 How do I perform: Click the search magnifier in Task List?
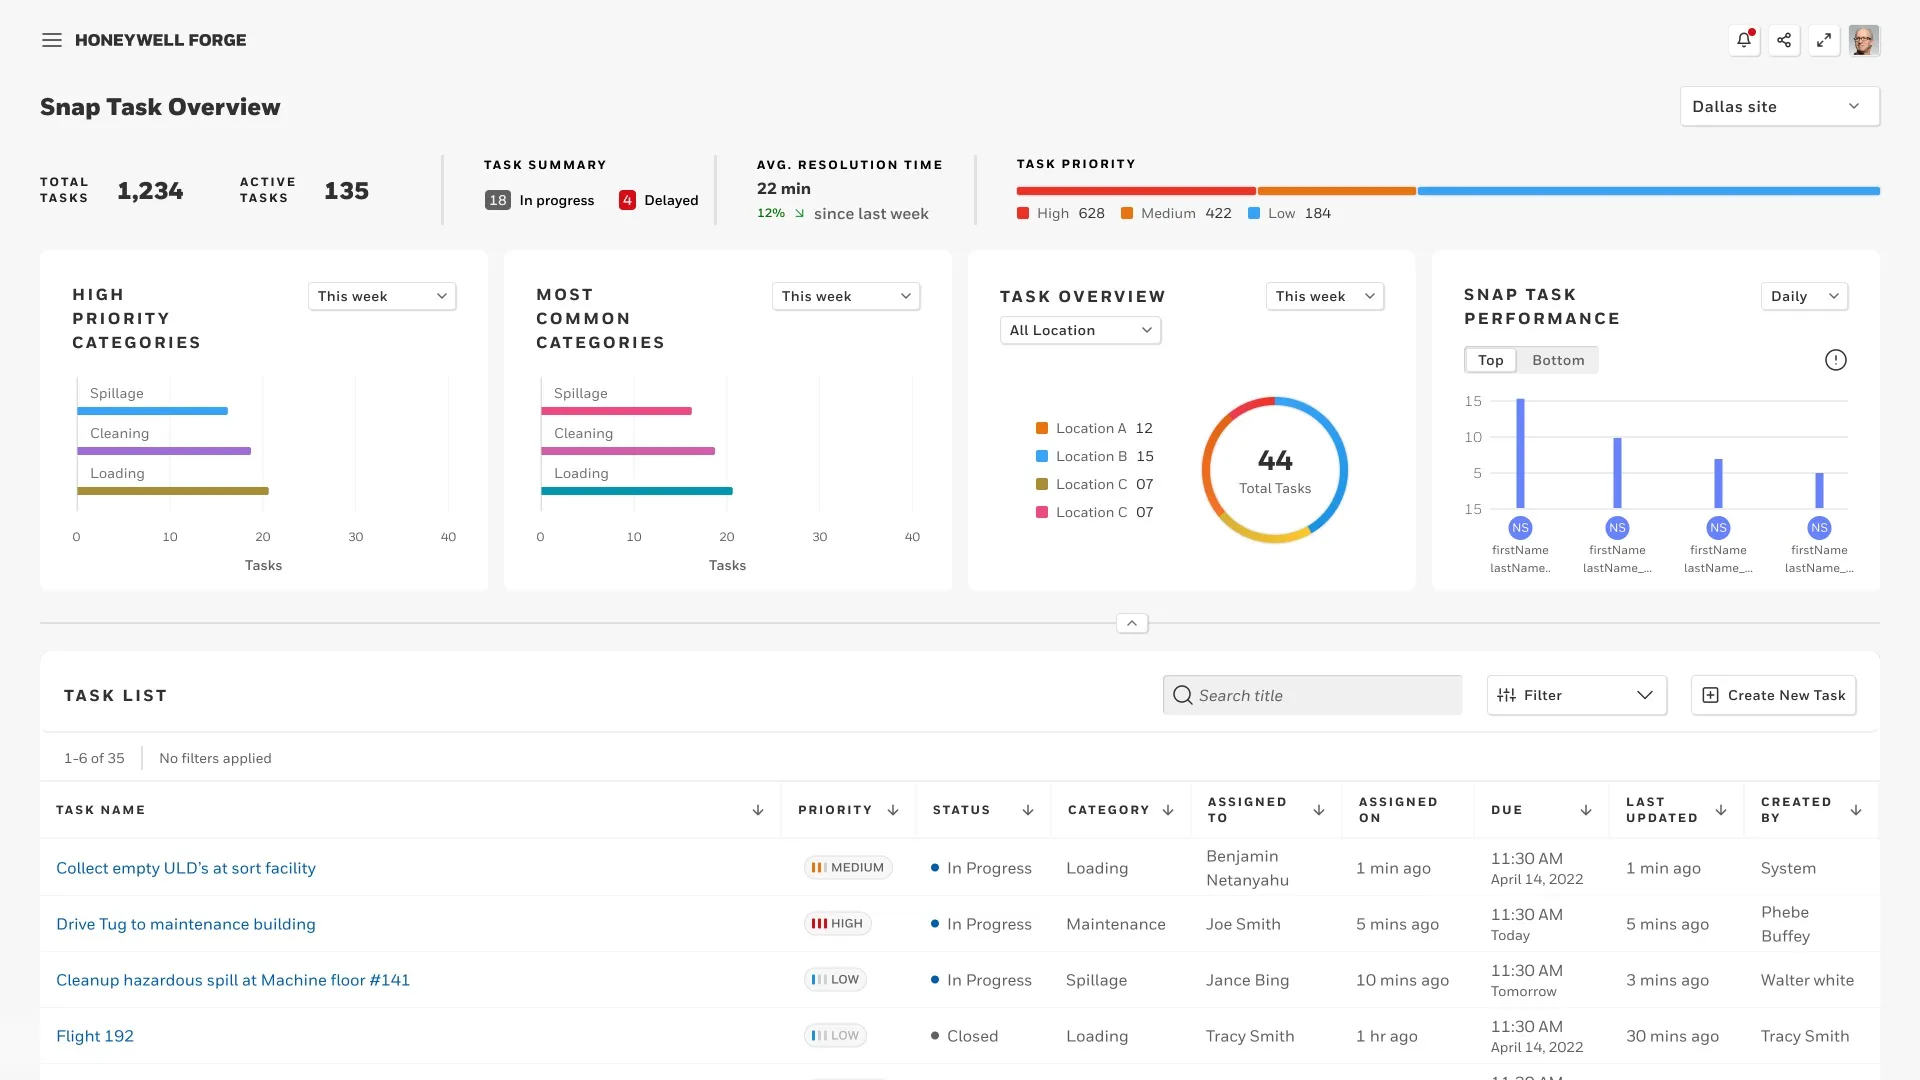pyautogui.click(x=1183, y=694)
